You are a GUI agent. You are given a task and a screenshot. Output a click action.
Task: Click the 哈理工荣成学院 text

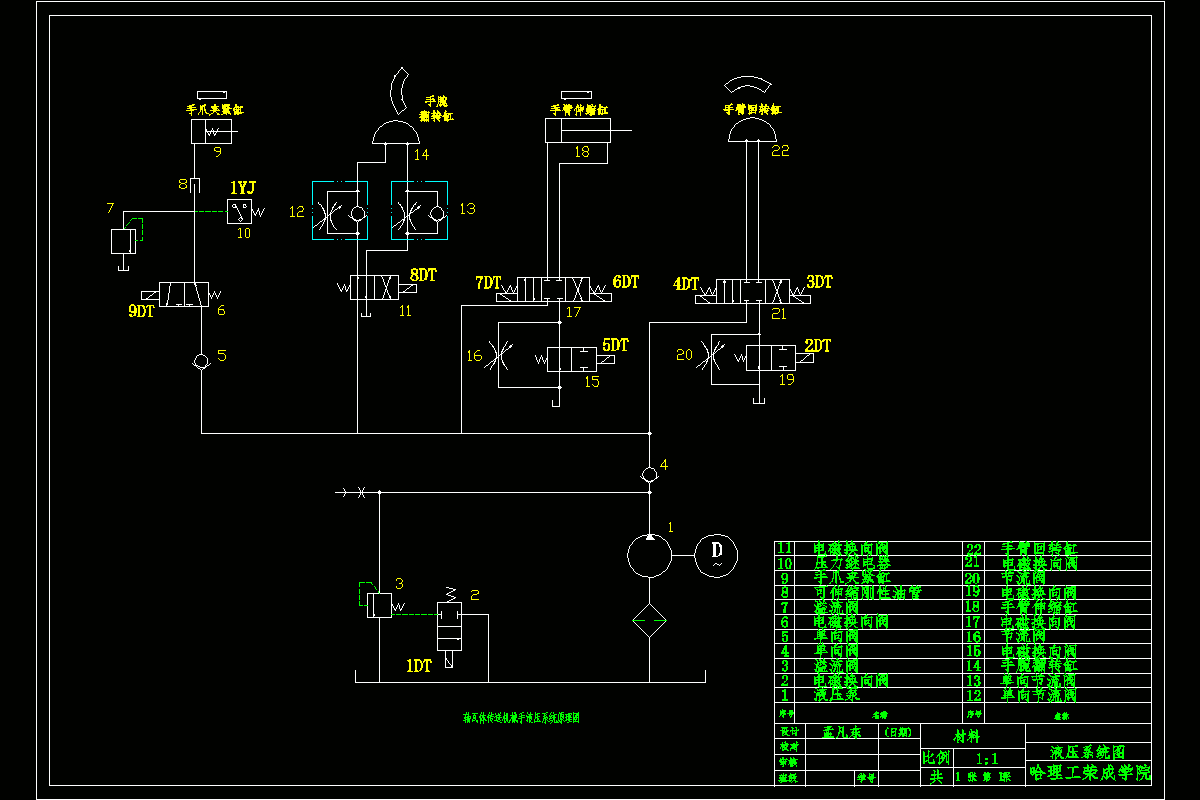(x=1090, y=772)
